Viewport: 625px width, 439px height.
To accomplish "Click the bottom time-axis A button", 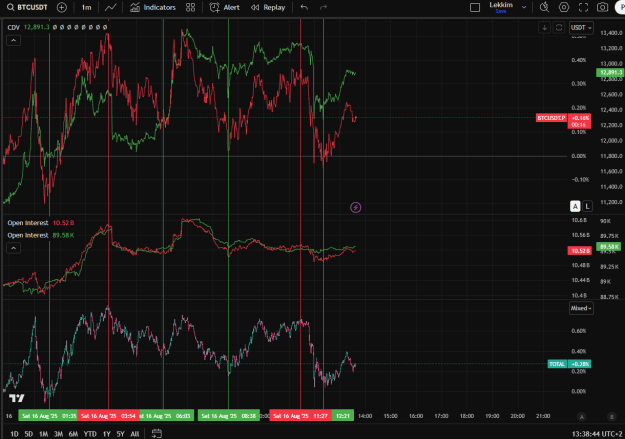I will tap(581, 417).
